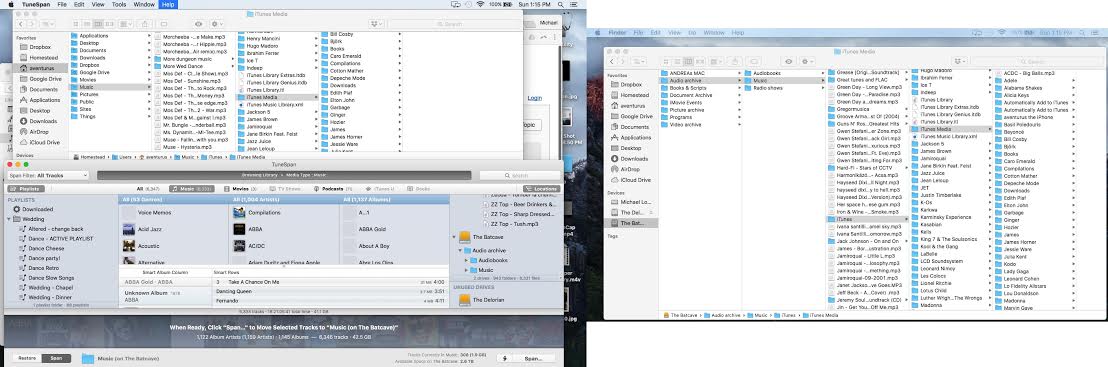Click search field in right Finder window
1108x367 pixels.
pos(1037,62)
